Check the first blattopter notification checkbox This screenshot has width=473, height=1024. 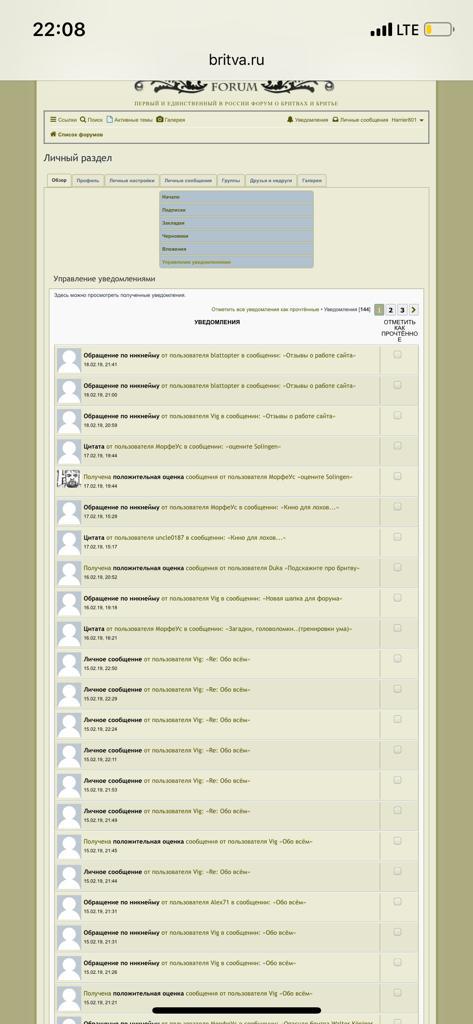397,355
